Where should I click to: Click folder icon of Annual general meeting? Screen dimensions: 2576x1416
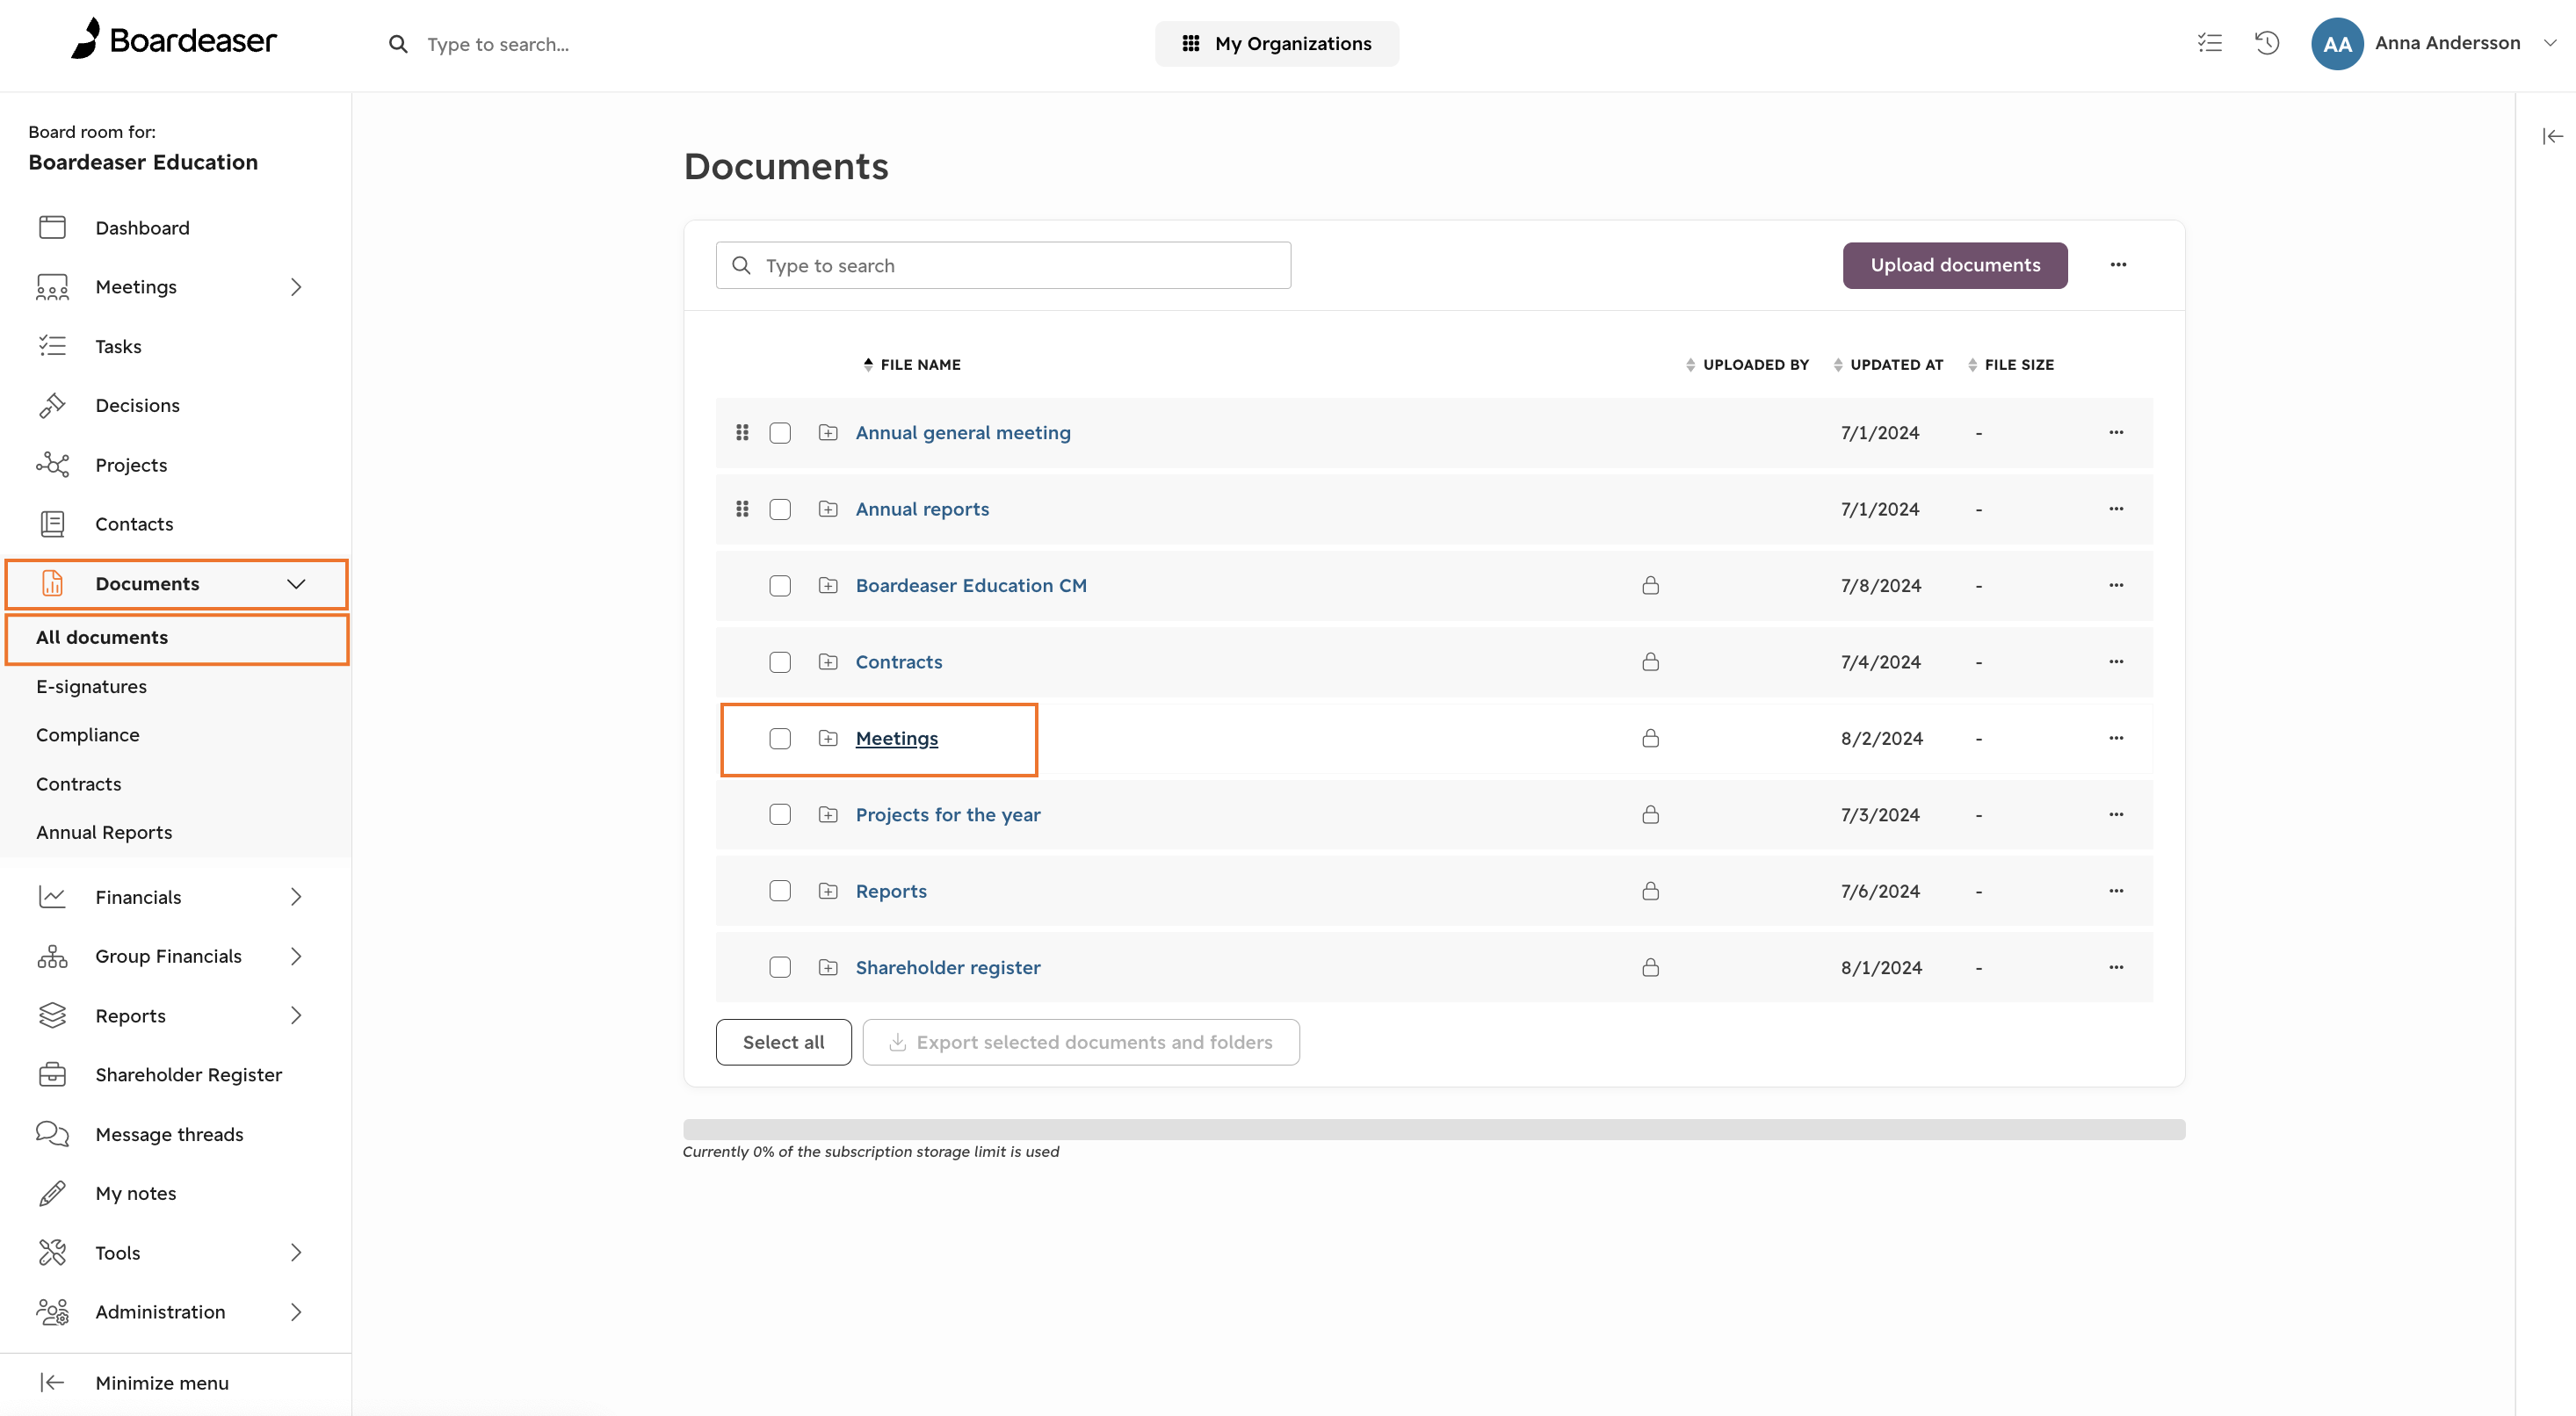click(828, 432)
